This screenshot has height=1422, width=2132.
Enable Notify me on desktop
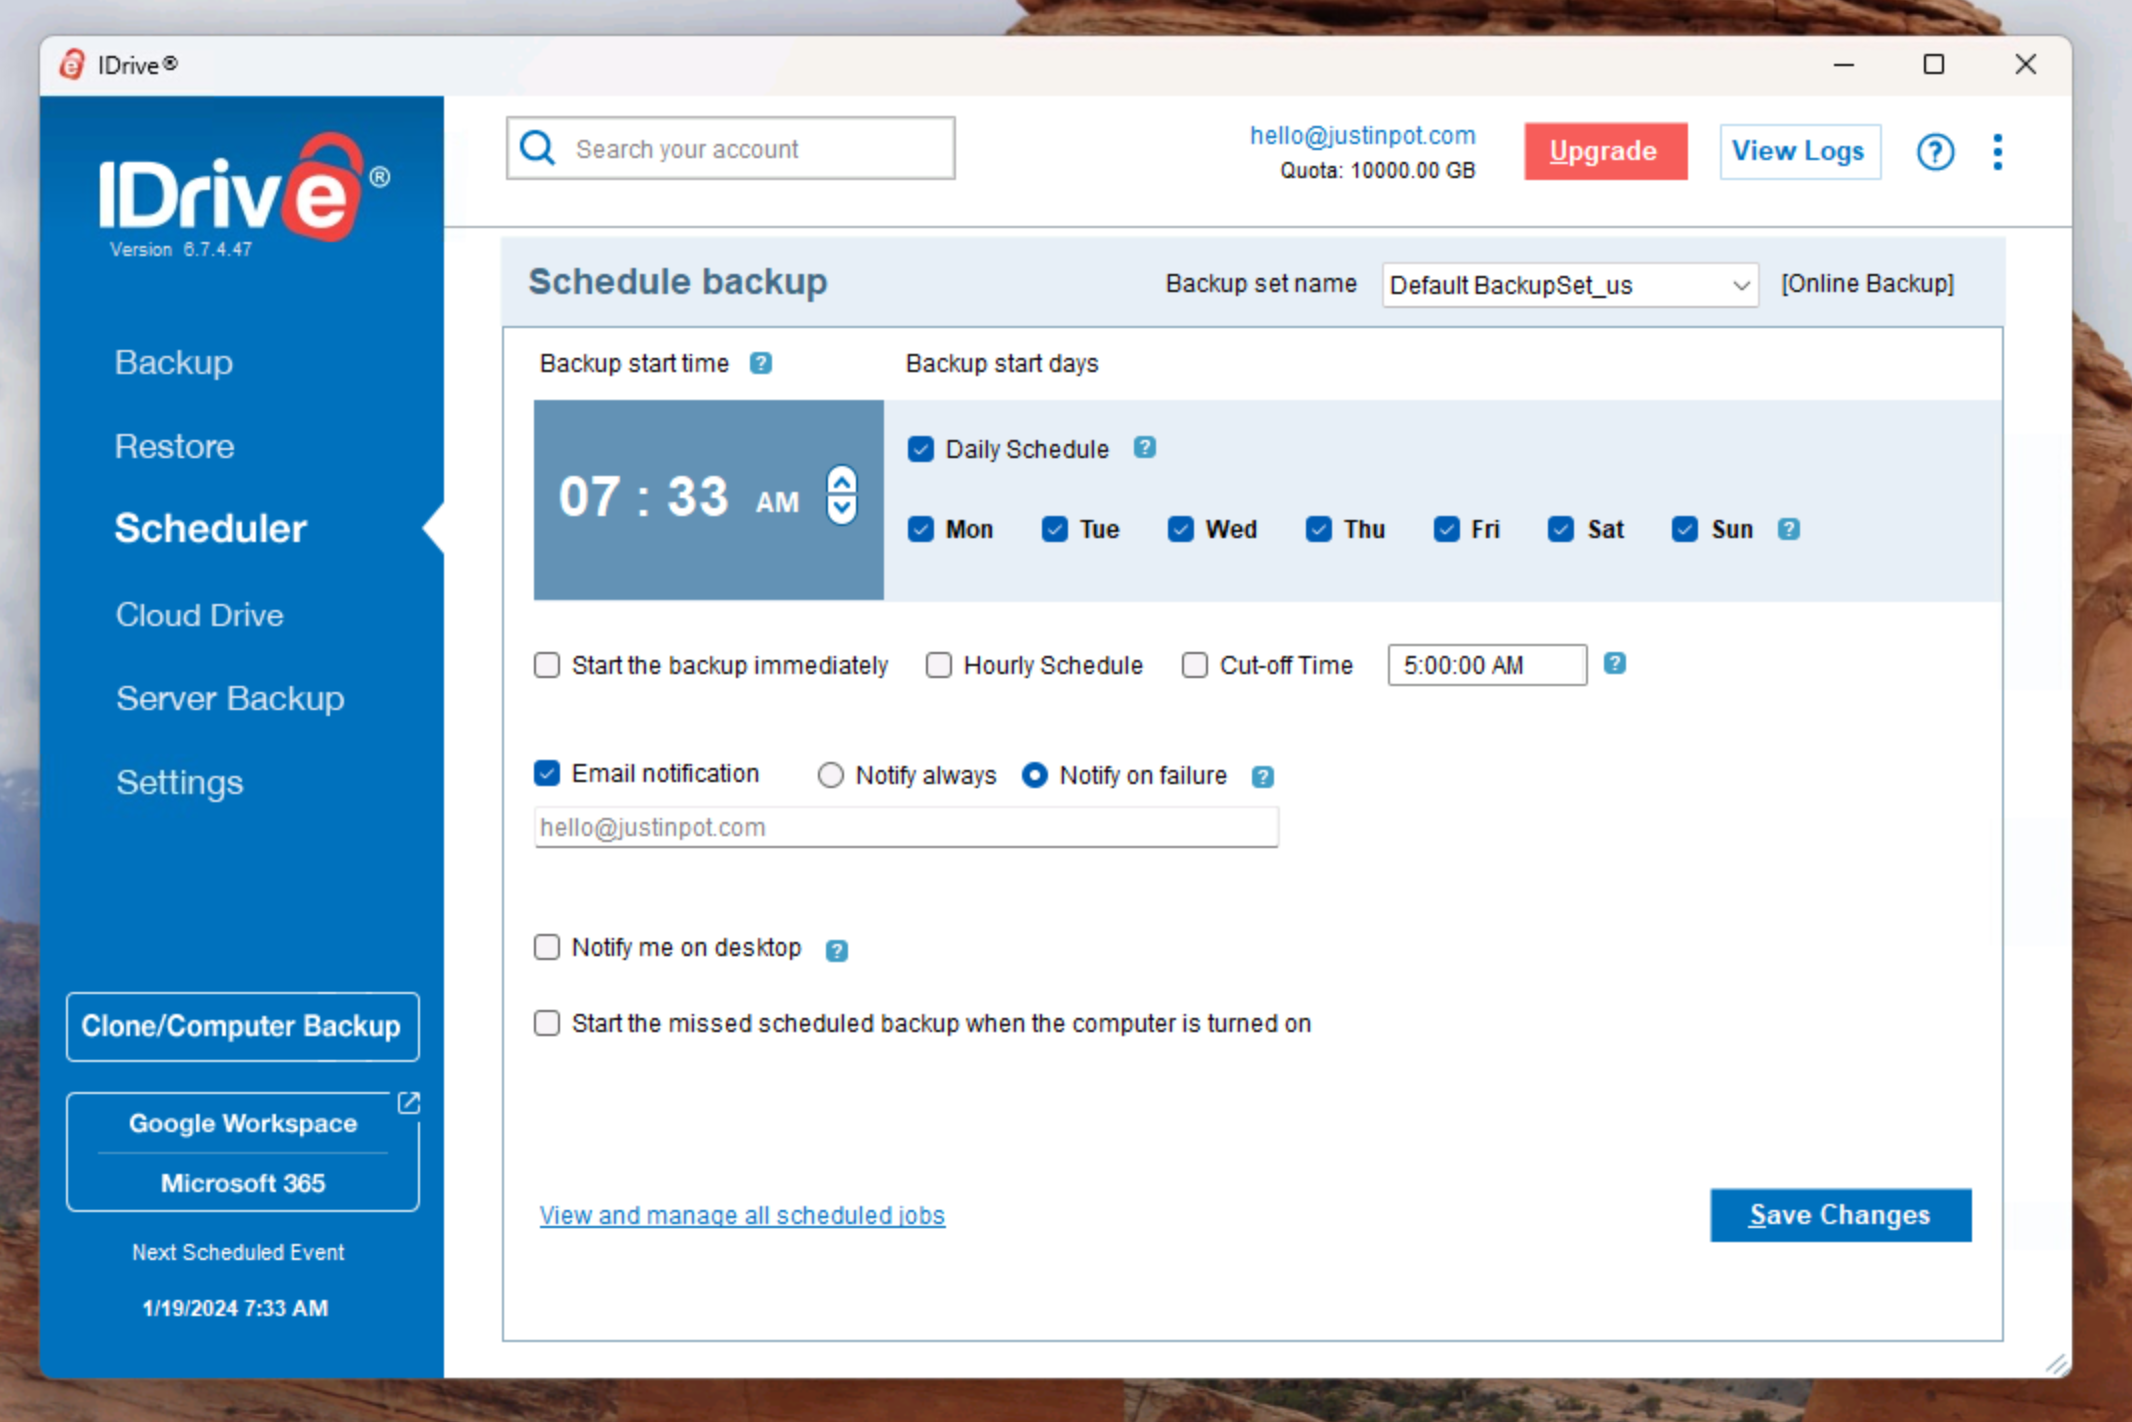547,947
